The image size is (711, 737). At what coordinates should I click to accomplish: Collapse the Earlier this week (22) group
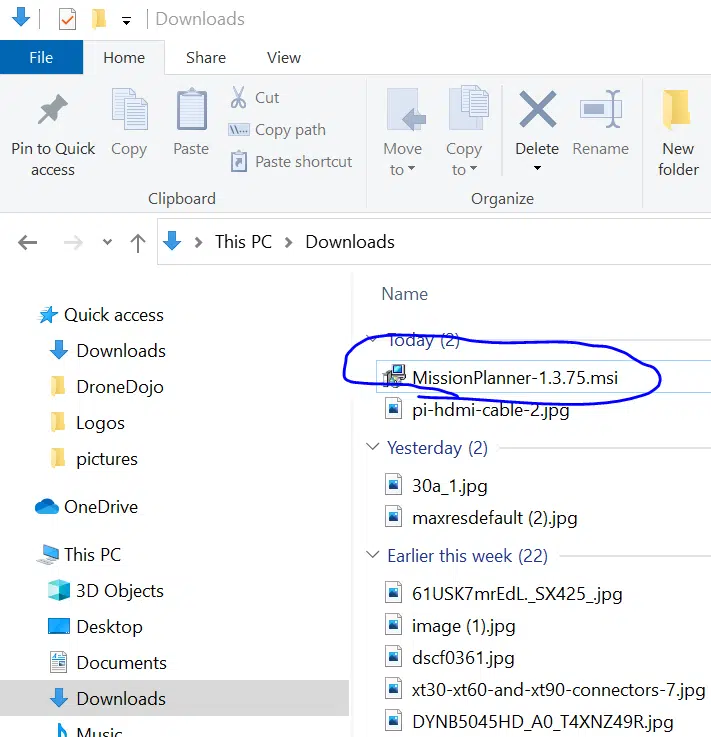click(x=372, y=555)
